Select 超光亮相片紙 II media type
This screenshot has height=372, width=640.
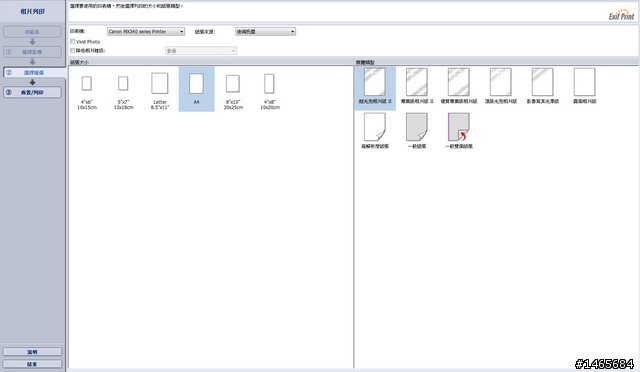click(375, 88)
